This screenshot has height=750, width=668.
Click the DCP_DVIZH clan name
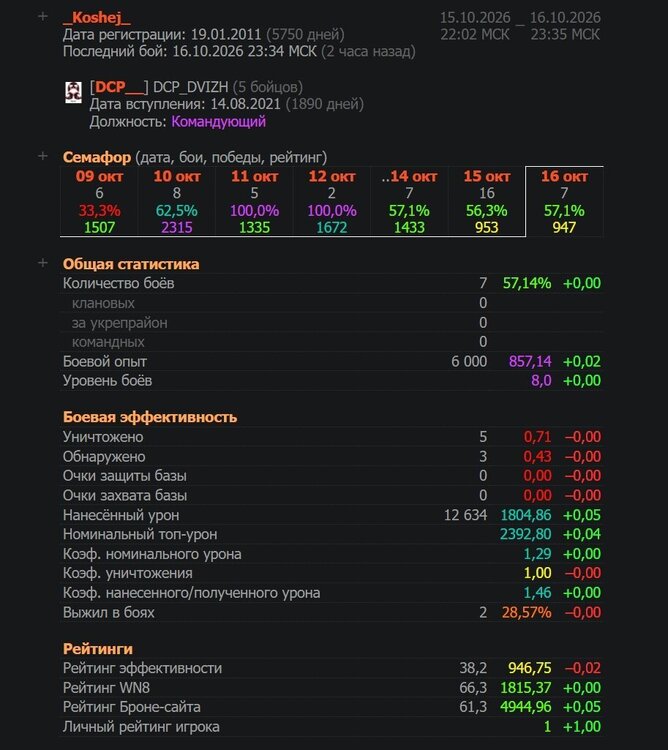coord(191,87)
